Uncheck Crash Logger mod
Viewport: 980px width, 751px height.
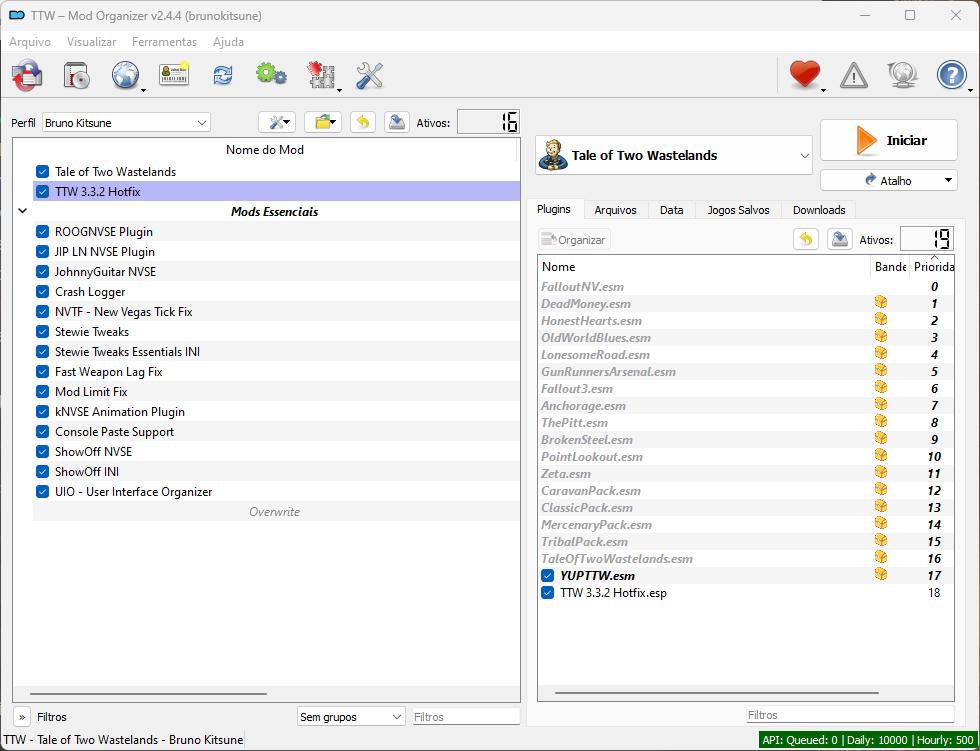point(42,292)
